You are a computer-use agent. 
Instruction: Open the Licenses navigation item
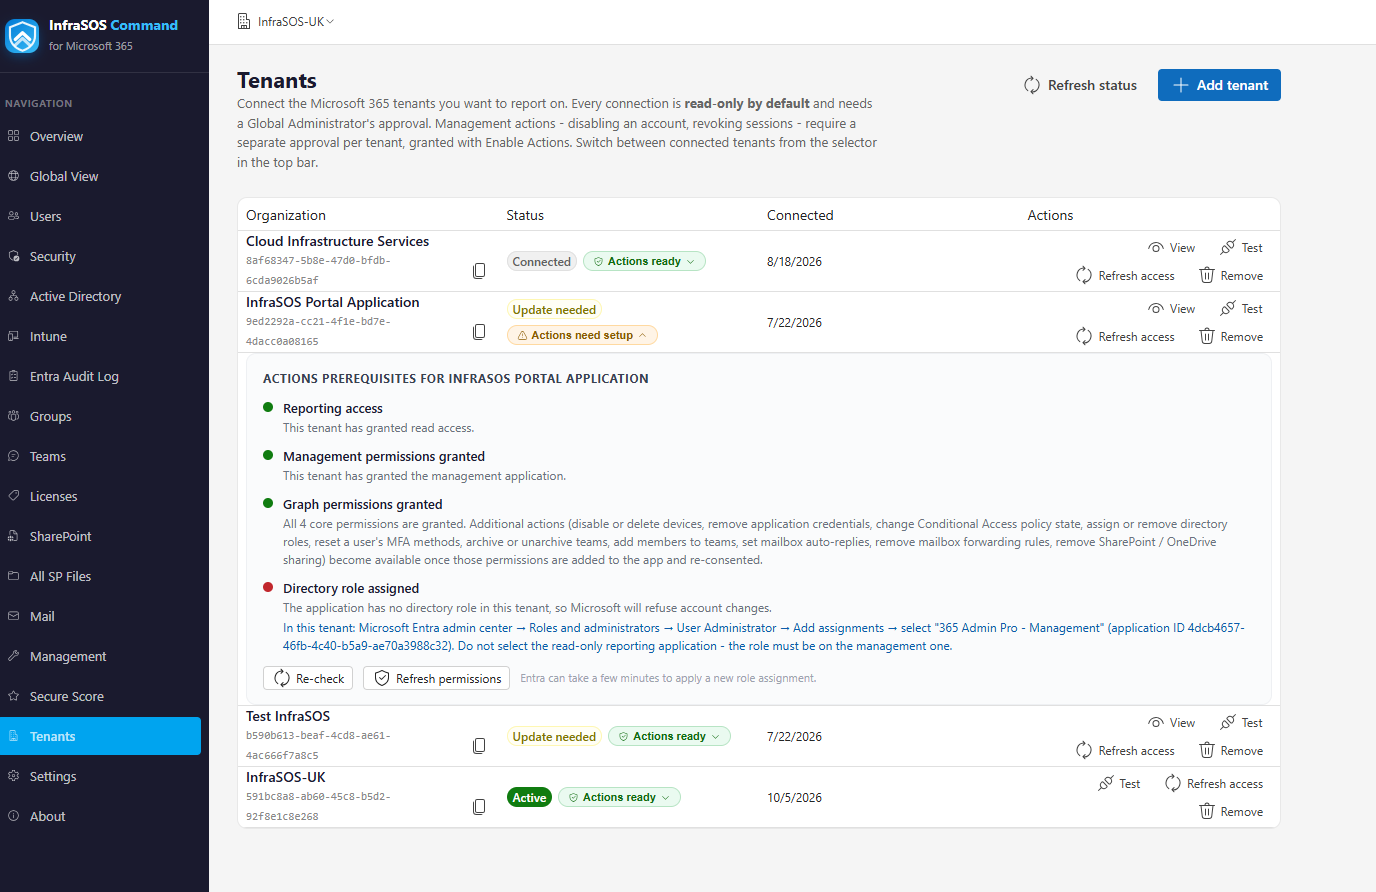pos(100,496)
